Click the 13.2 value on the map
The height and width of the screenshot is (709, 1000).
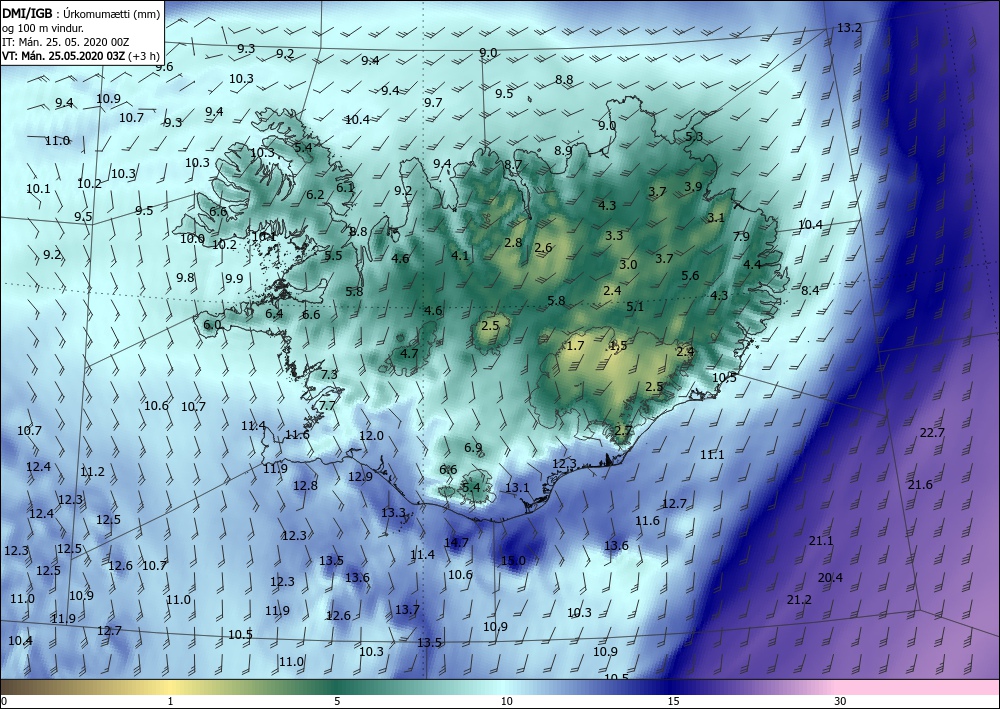(x=849, y=27)
